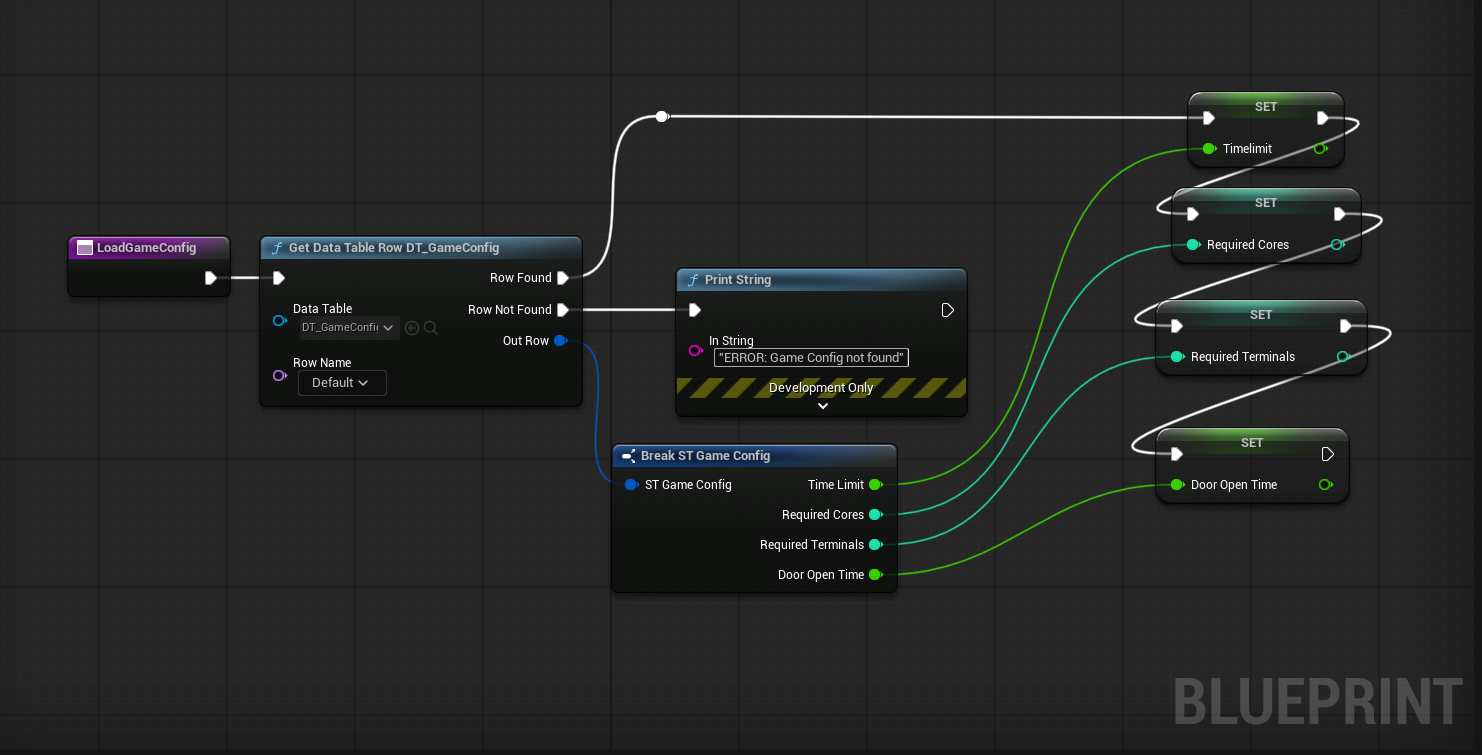Click the In String input pin
The width and height of the screenshot is (1482, 755).
[696, 350]
